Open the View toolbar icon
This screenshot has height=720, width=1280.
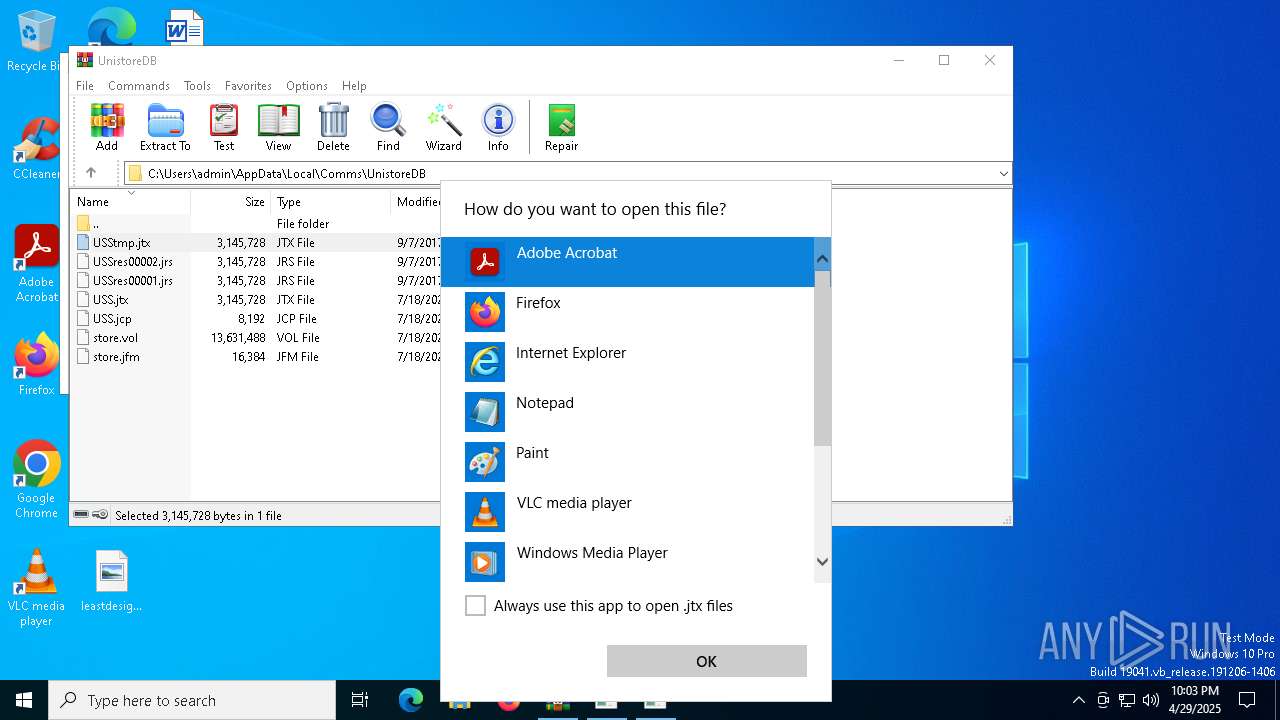pos(278,127)
